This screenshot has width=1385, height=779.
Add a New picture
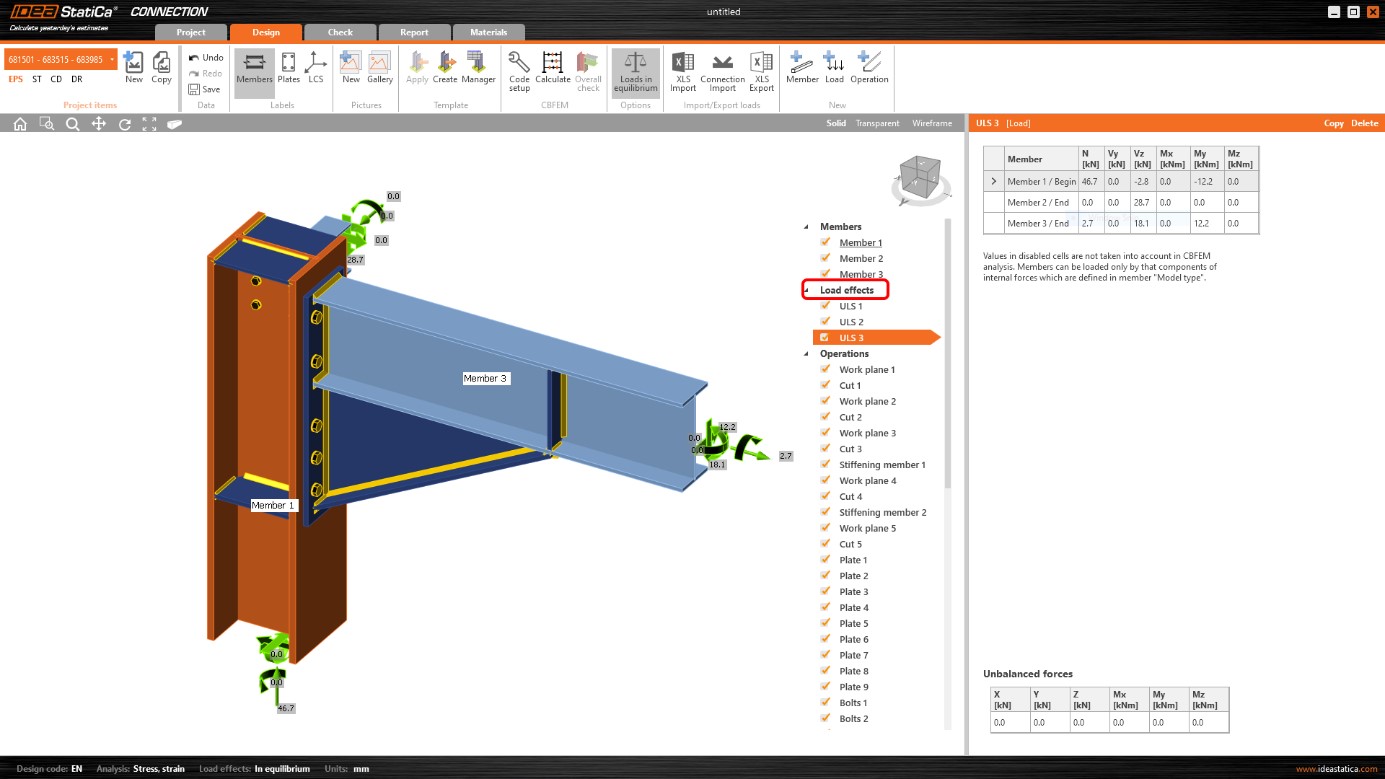pyautogui.click(x=351, y=67)
